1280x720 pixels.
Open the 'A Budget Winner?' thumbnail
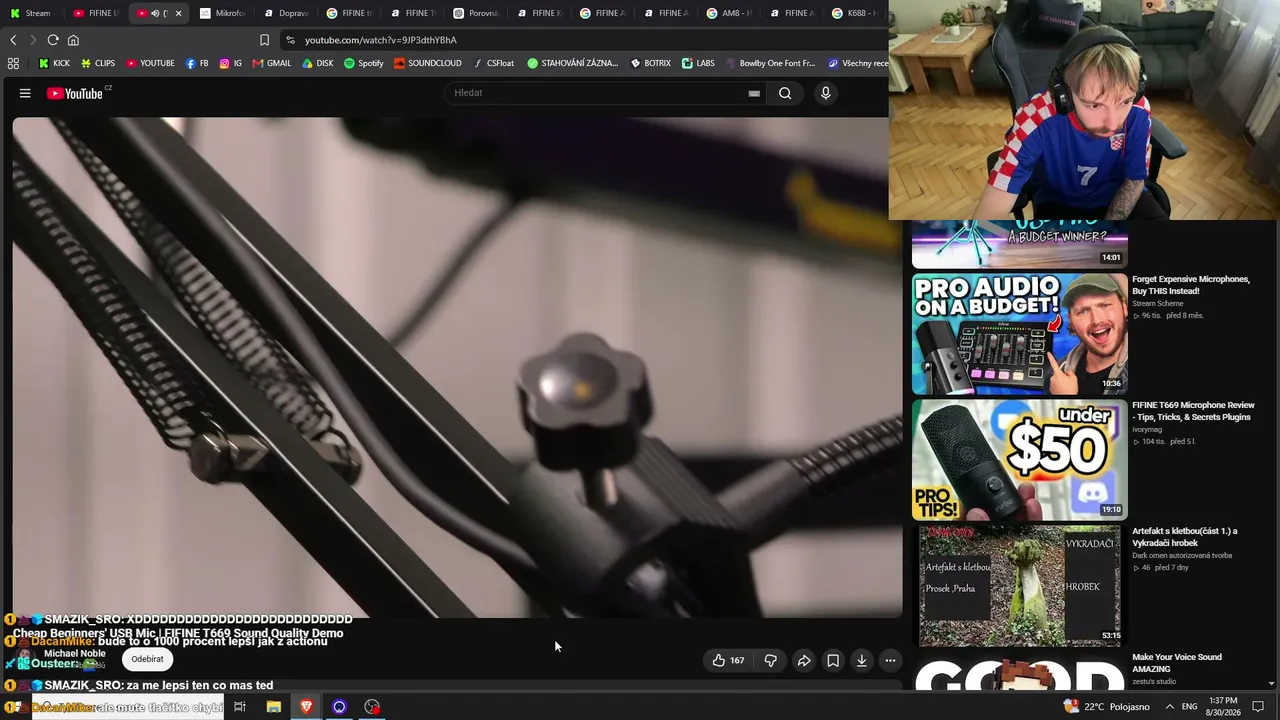[1019, 244]
